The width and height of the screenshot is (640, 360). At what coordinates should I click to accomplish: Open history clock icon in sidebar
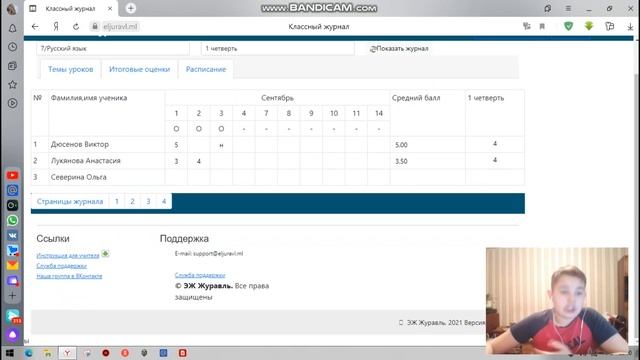tap(13, 47)
